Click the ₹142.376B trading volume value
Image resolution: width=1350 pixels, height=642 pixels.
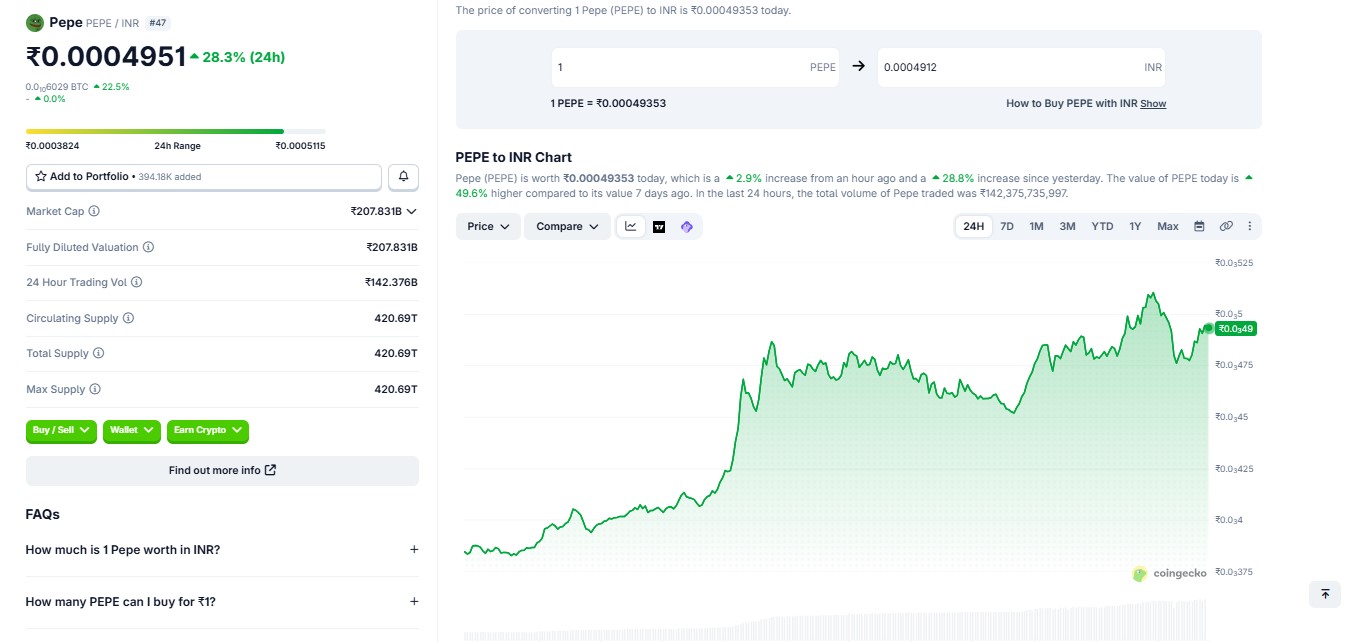click(391, 282)
